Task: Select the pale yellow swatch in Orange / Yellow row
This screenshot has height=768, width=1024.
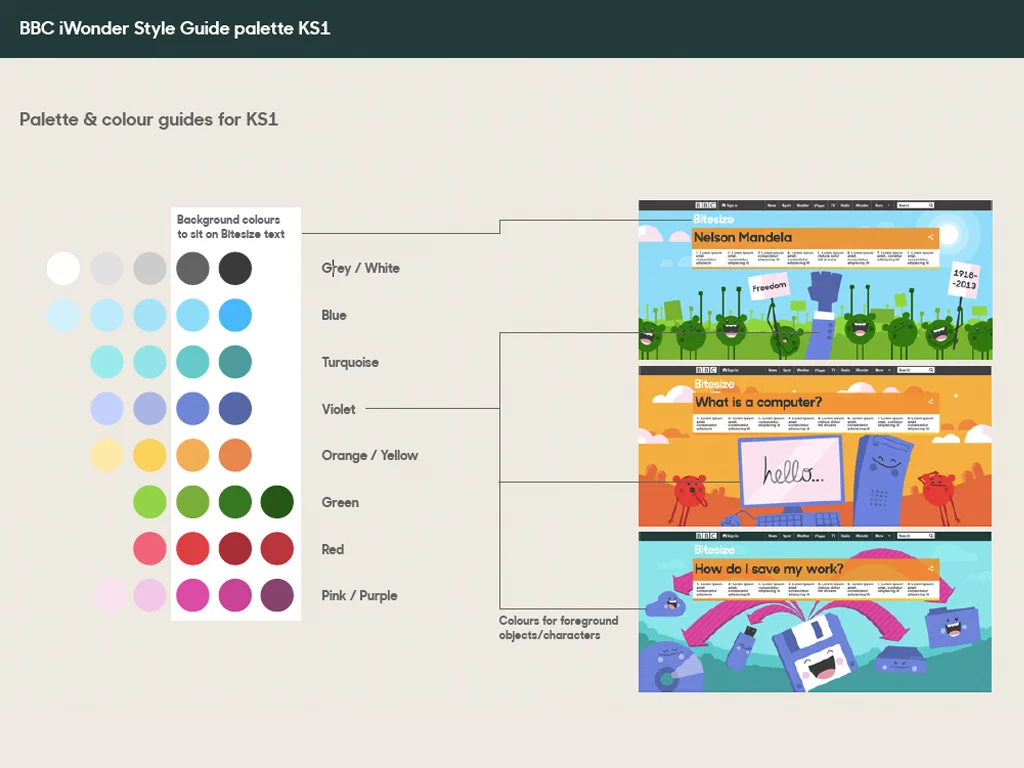Action: [107, 455]
